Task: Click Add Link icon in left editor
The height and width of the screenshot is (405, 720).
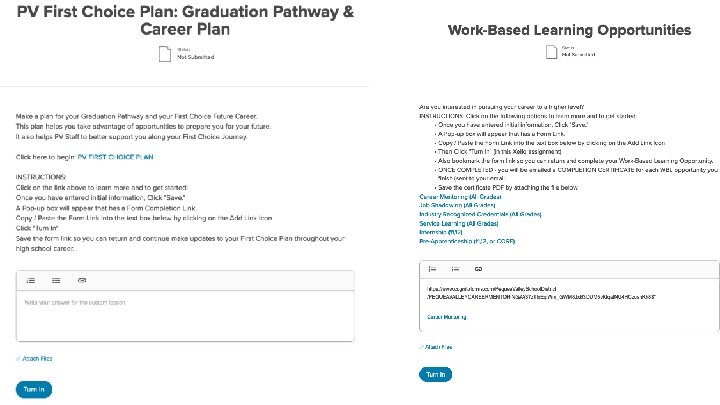Action: coord(81,280)
